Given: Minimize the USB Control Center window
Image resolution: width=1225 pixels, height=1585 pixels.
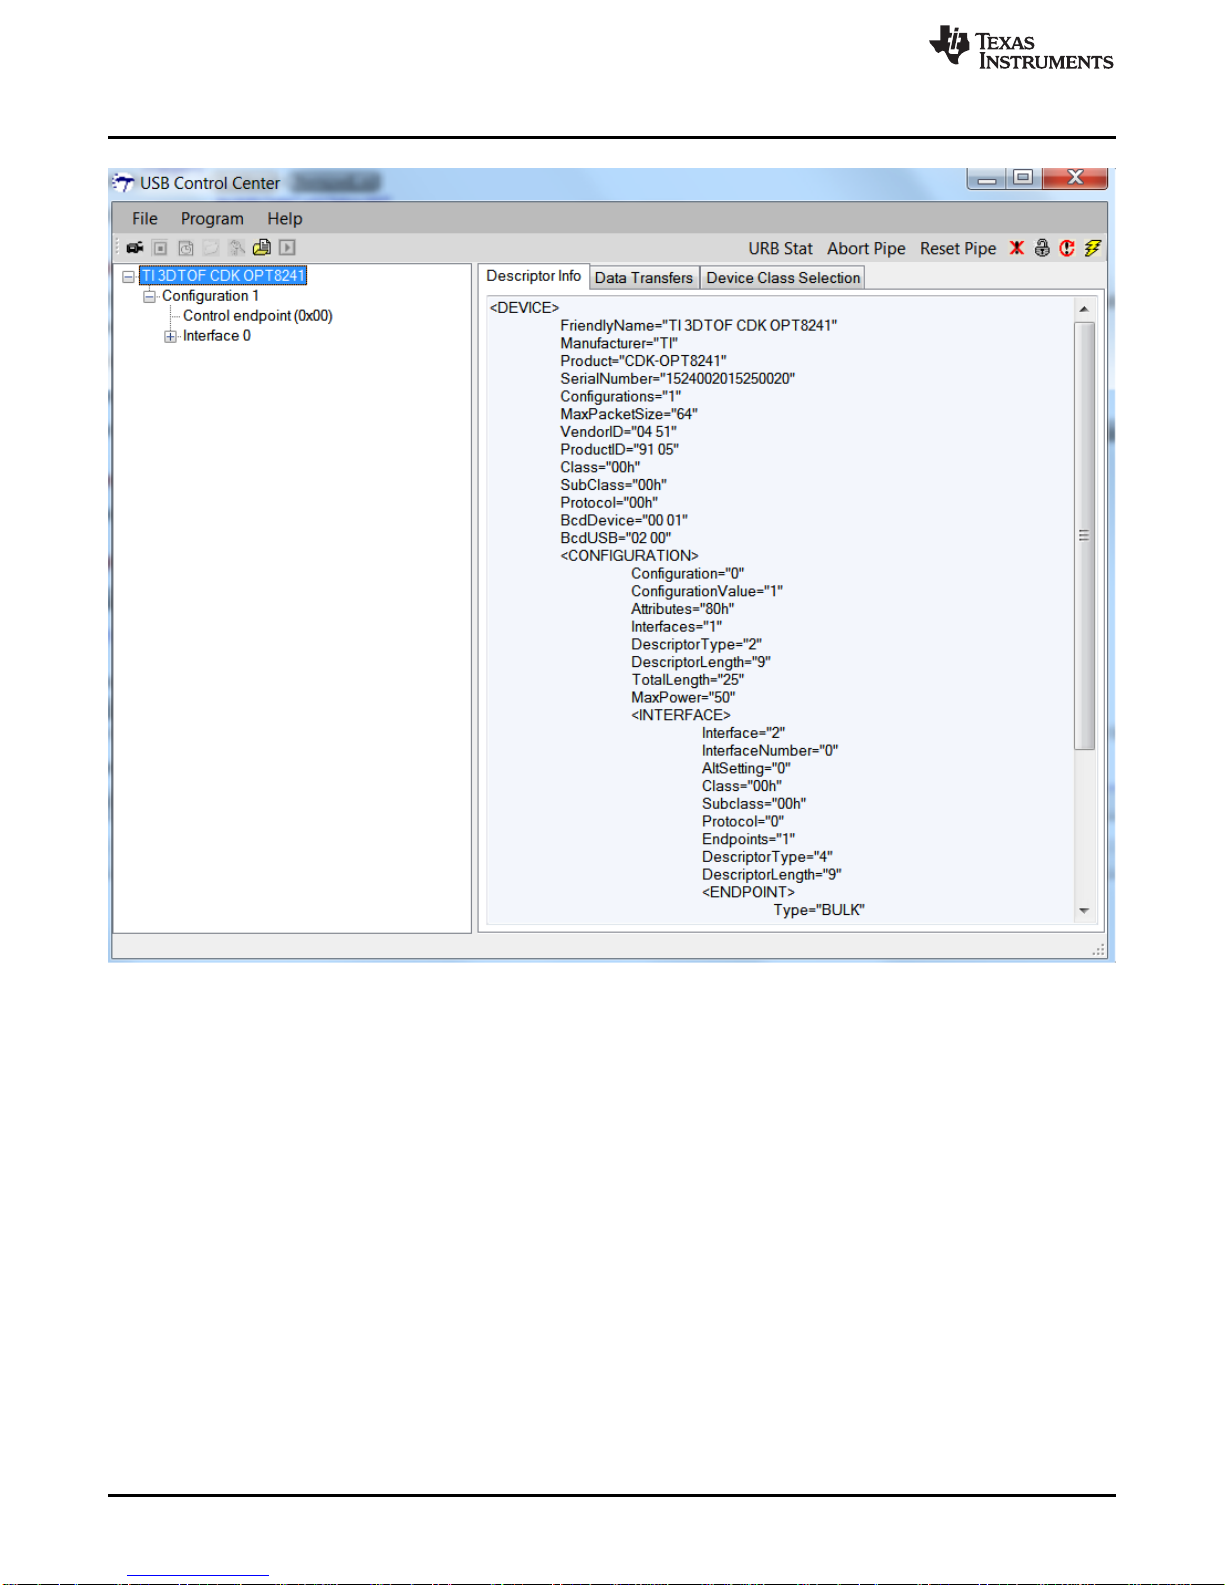Looking at the screenshot, I should (x=987, y=178).
